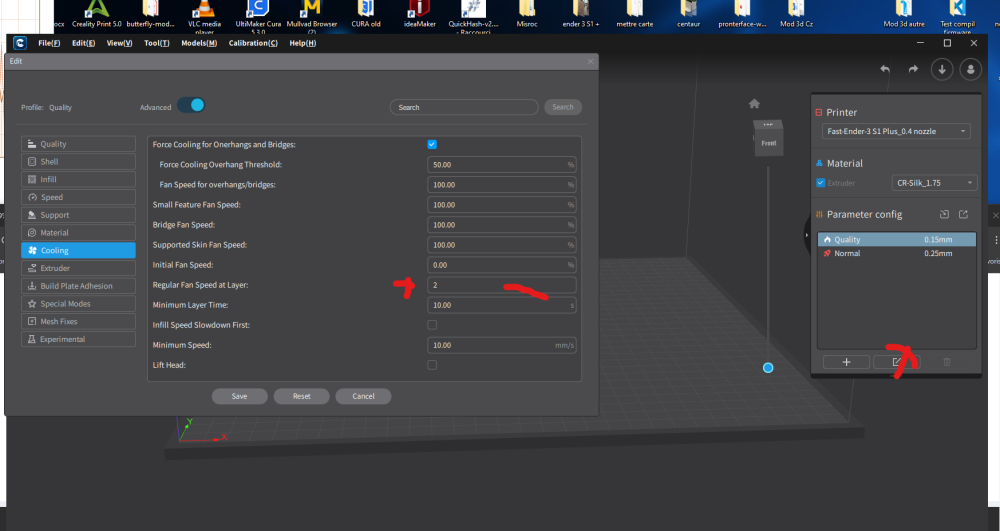Click the redo arrow icon
Screen dimensions: 1000x531
[913, 69]
